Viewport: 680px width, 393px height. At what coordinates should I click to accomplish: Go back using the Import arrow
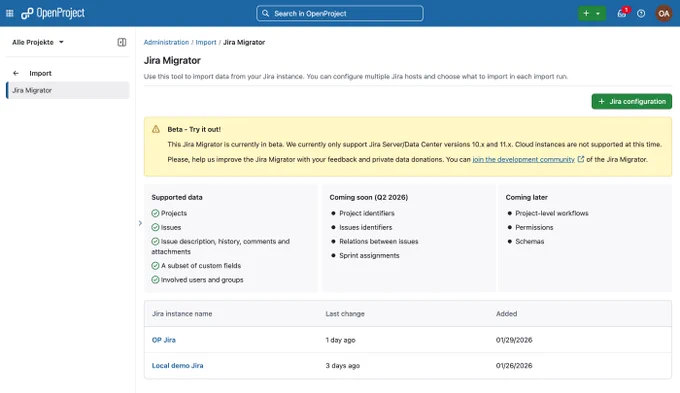click(16, 73)
